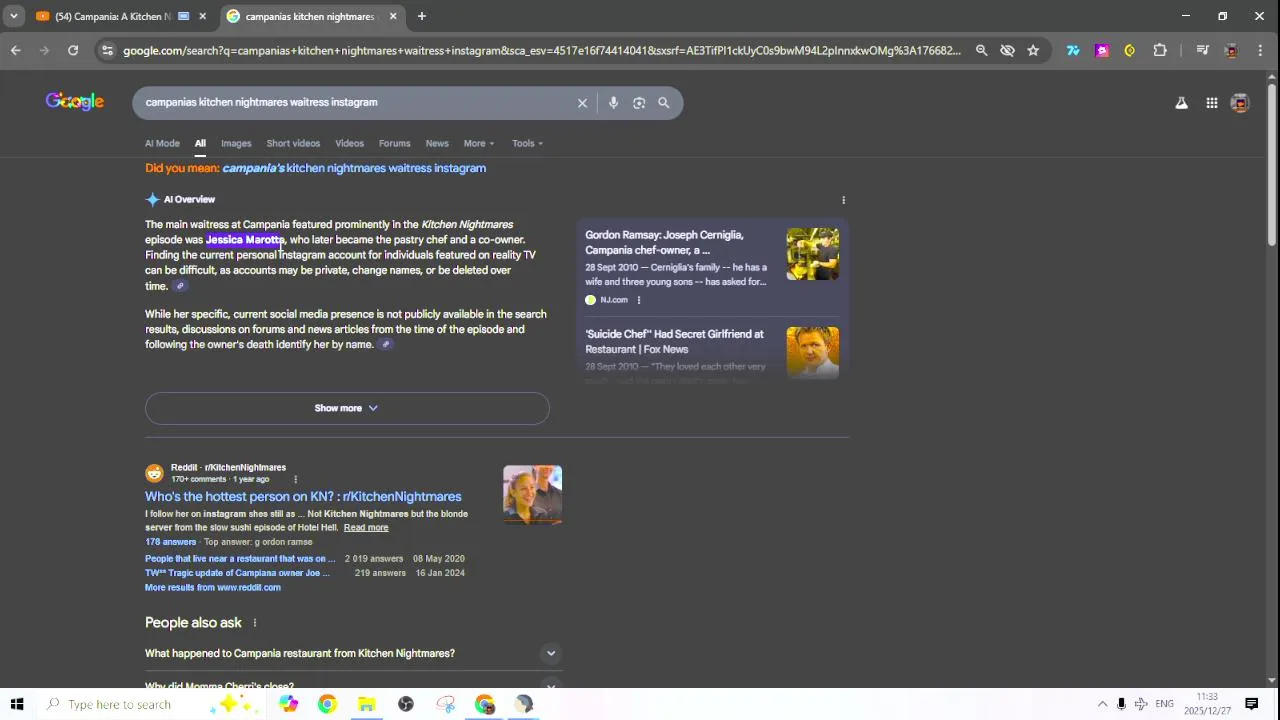Click the NJ.com article thumbnail
The image size is (1280, 720).
tap(812, 254)
